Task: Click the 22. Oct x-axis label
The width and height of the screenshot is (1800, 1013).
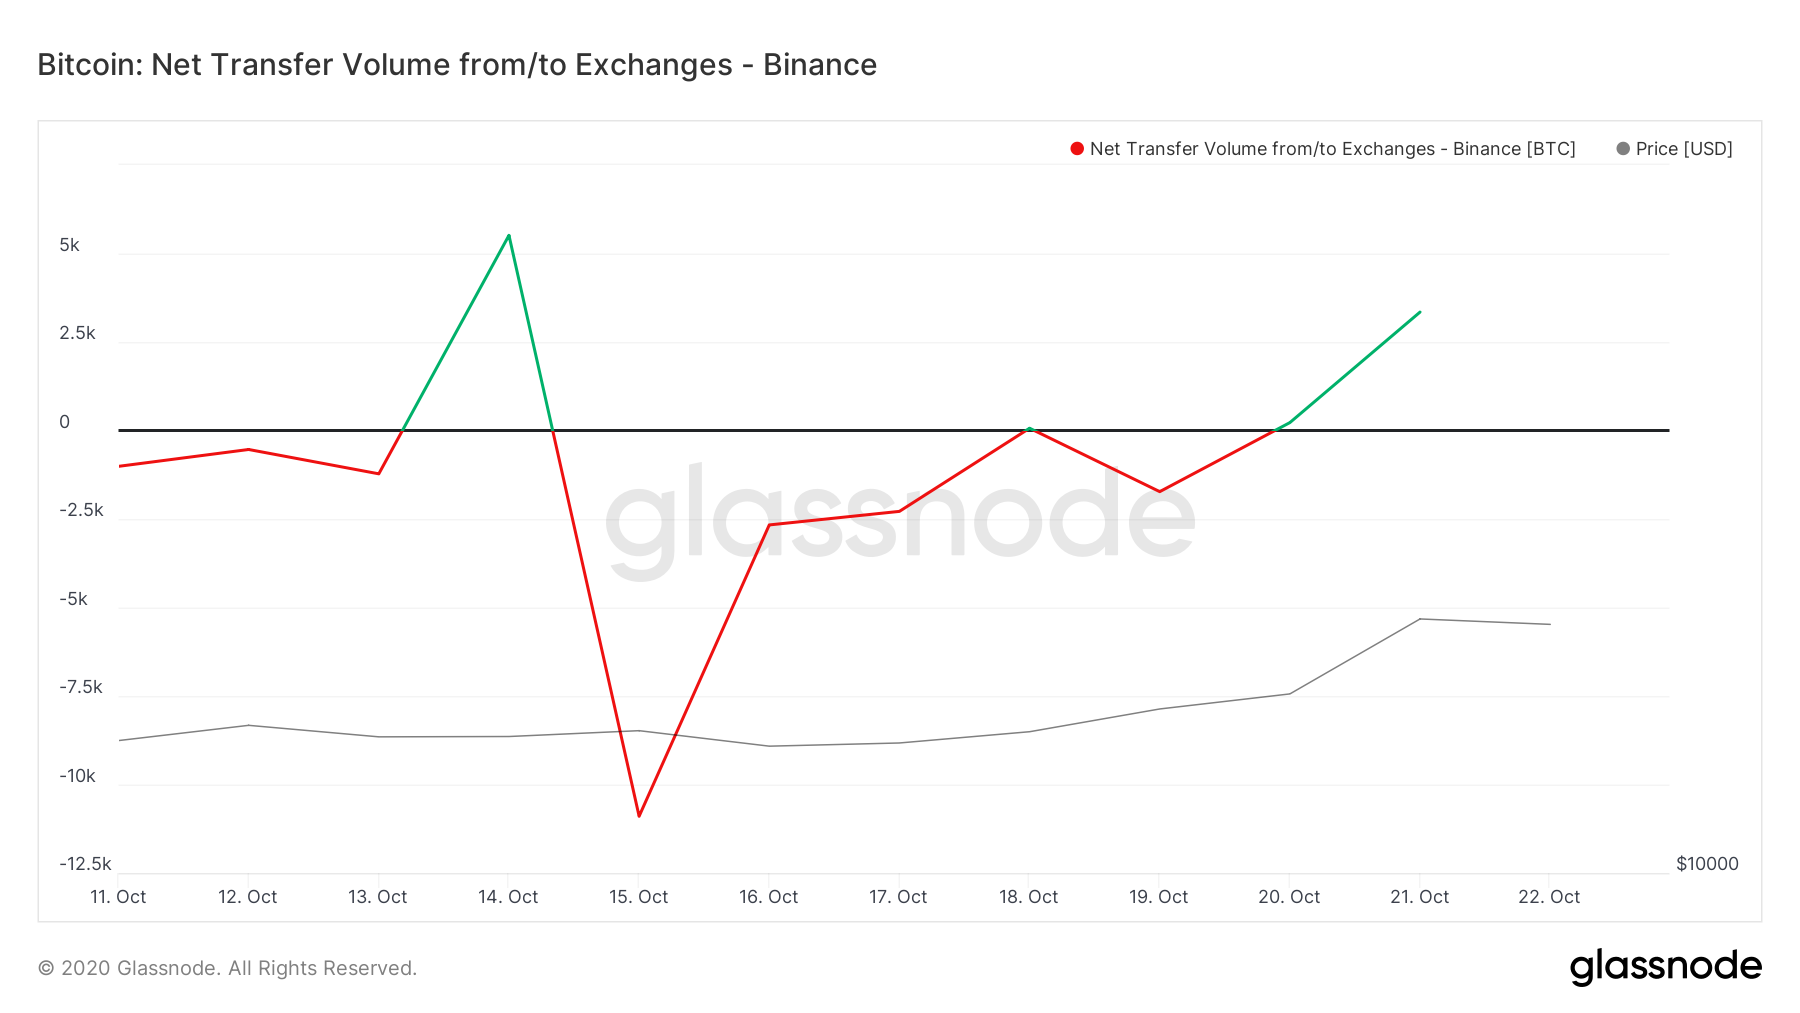Action: pyautogui.click(x=1549, y=897)
